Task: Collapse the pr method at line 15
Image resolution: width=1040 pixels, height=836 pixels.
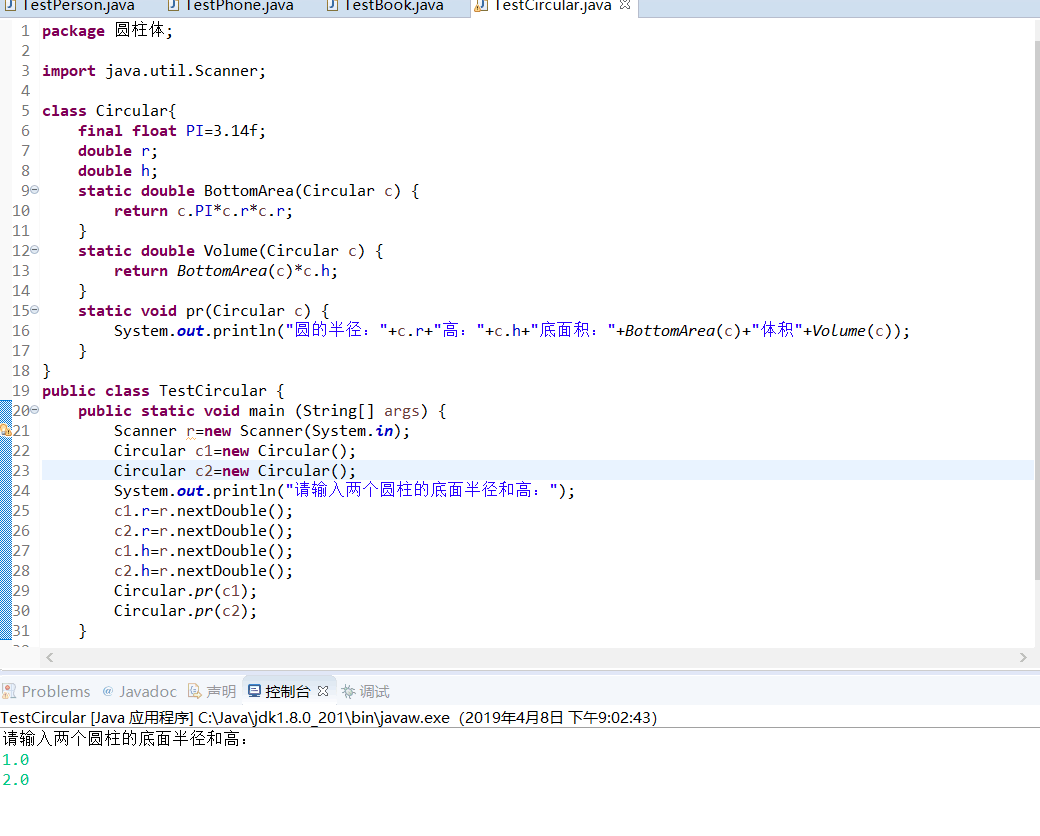Action: (34, 309)
